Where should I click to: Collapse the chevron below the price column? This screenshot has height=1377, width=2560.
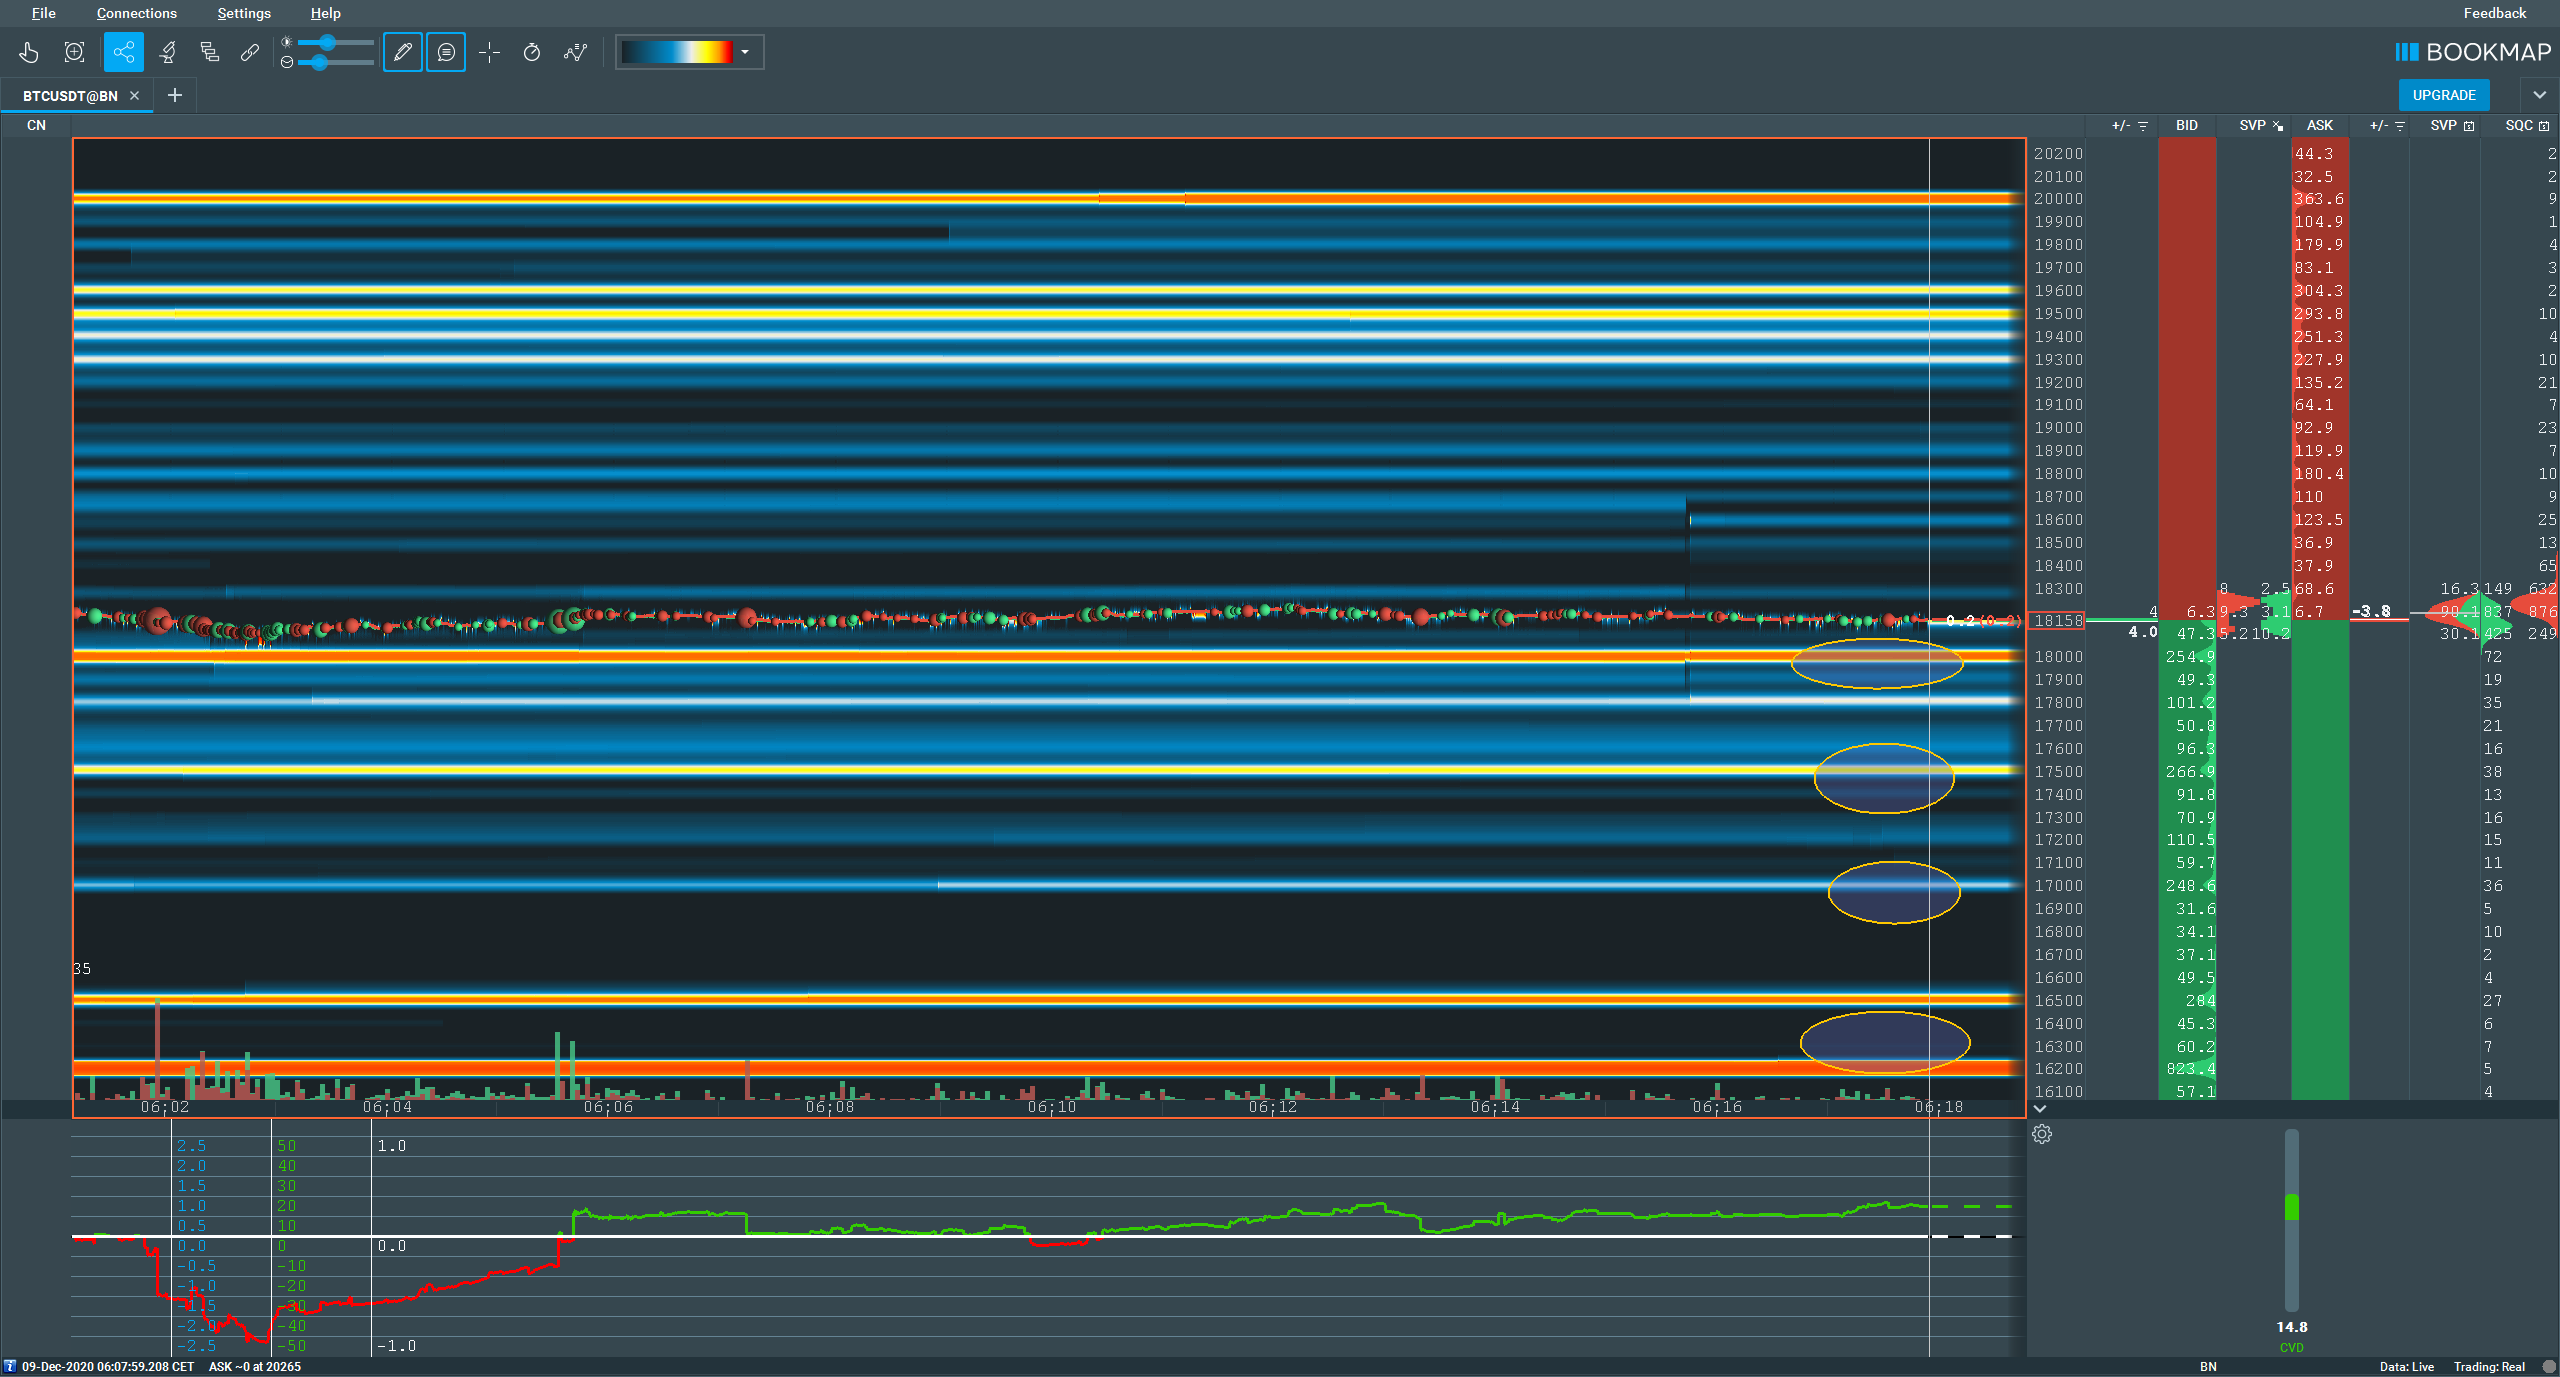pyautogui.click(x=2040, y=1108)
